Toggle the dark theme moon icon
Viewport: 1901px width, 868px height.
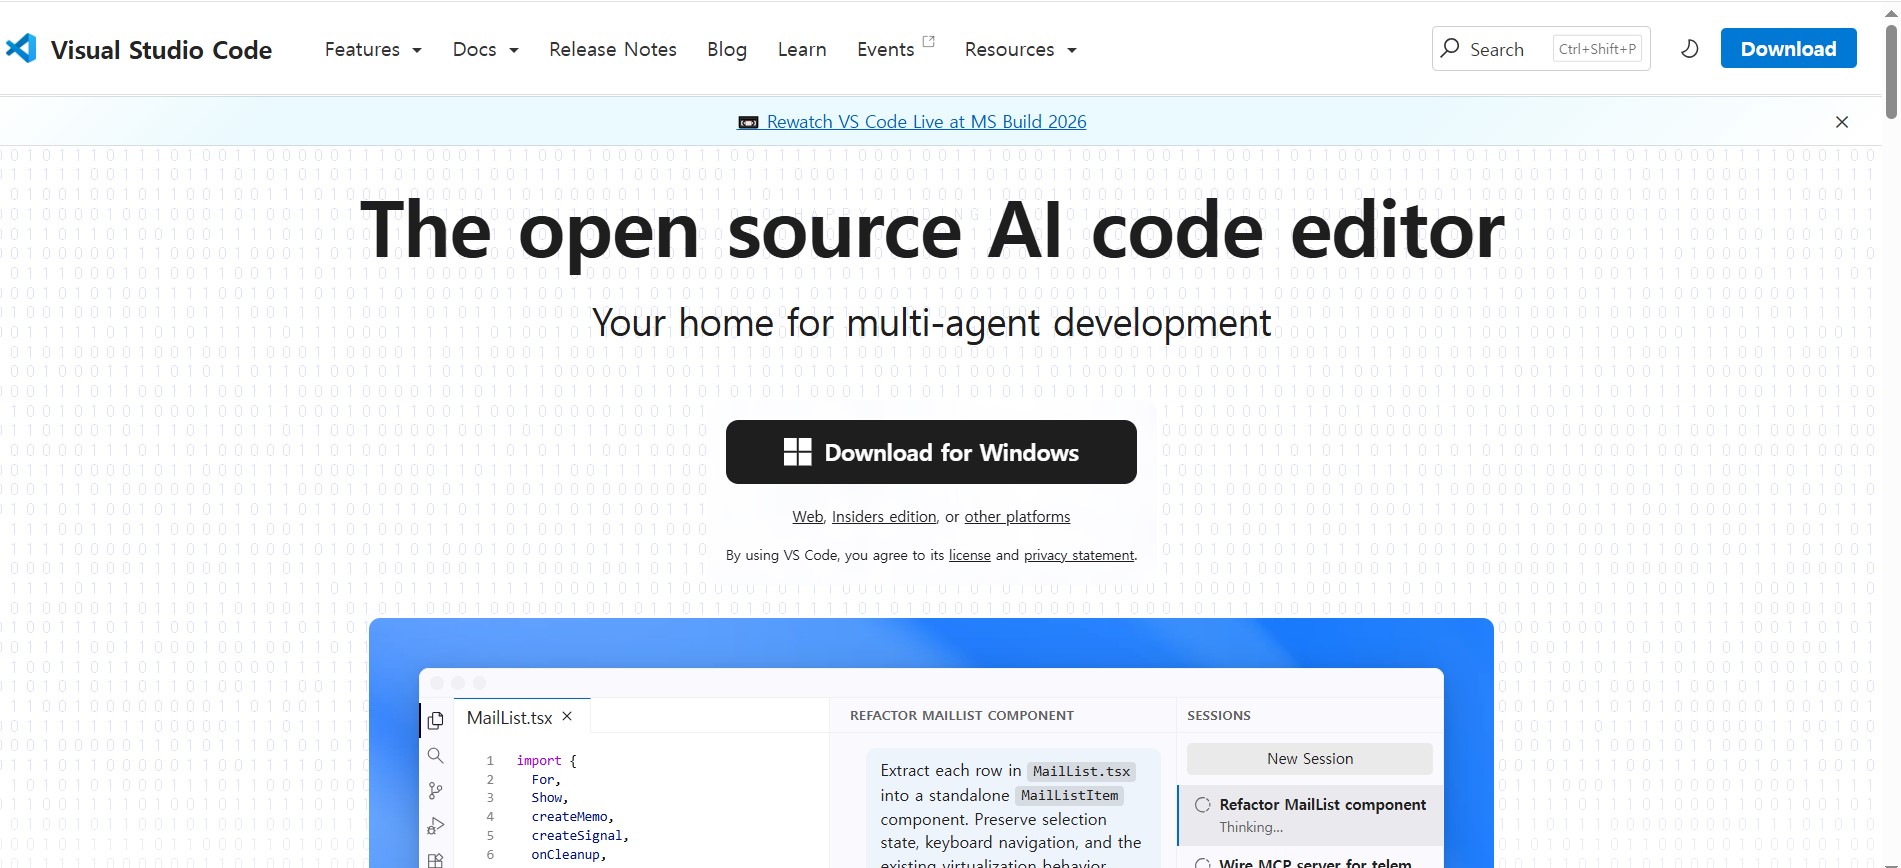coord(1690,49)
